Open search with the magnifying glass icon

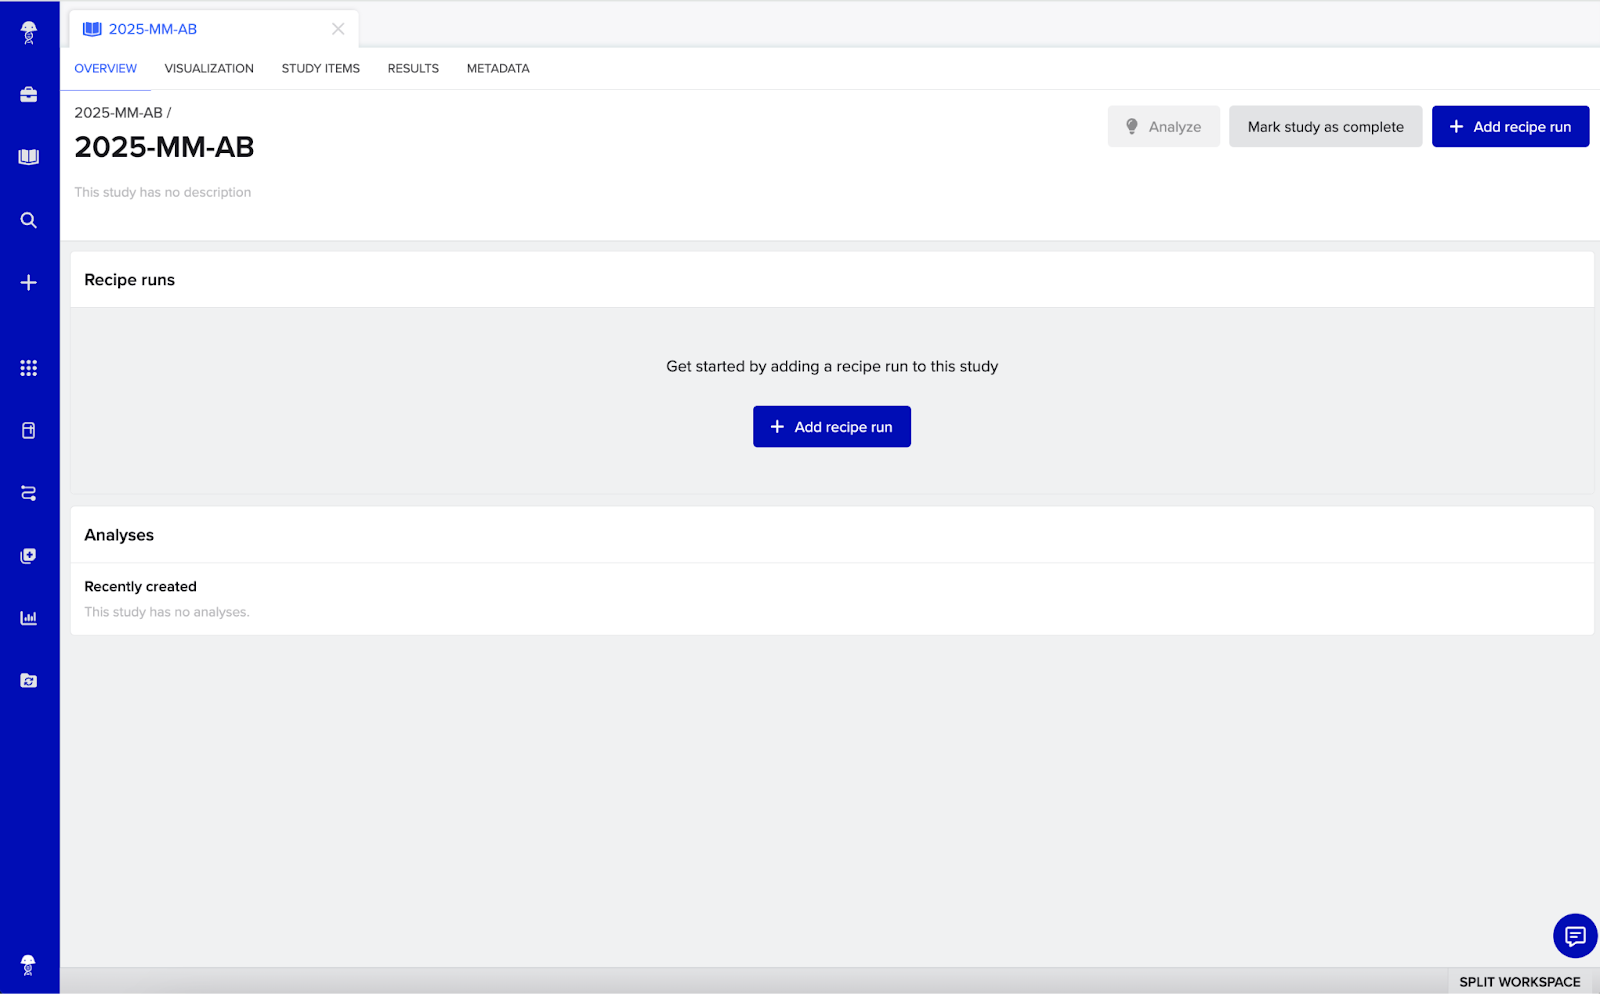click(29, 220)
